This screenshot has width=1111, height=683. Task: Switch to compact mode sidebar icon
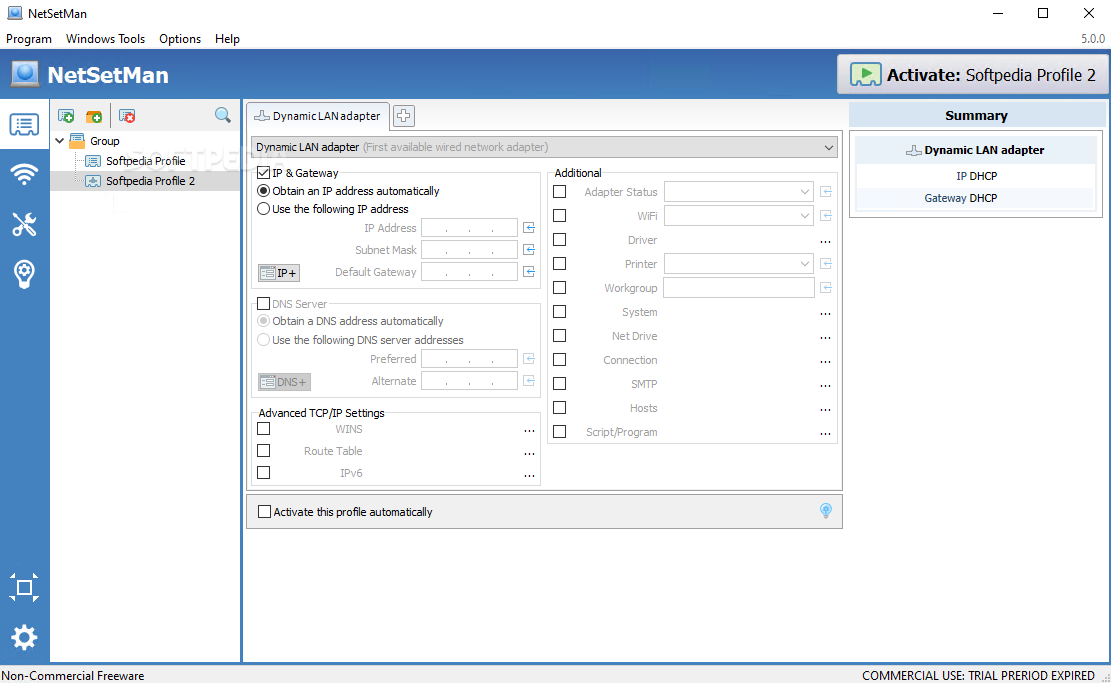tap(24, 587)
